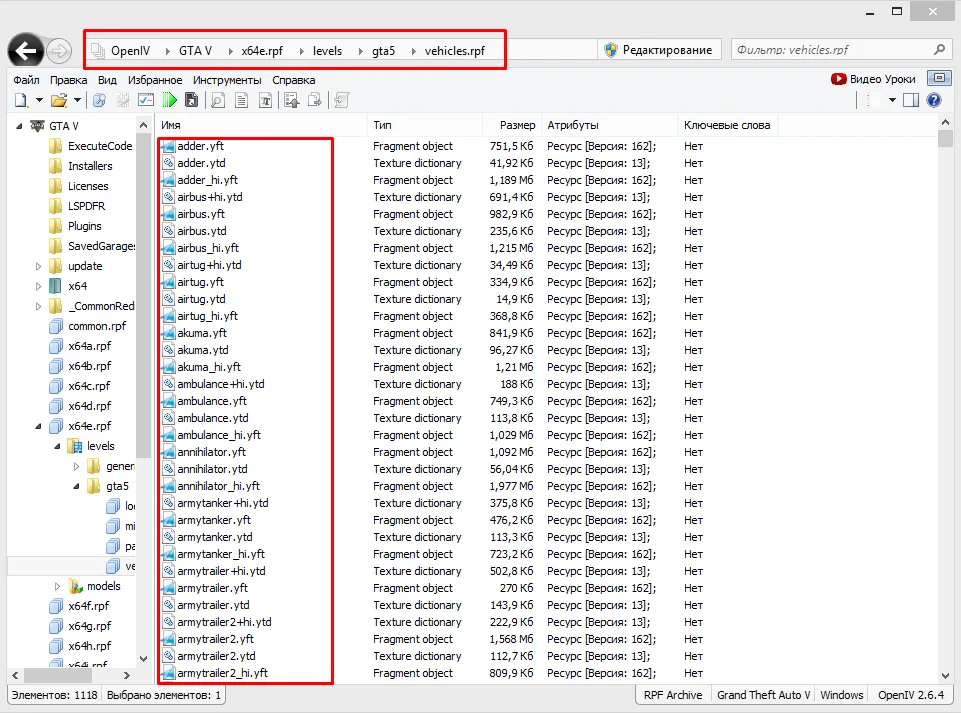Click the OpenIV root icon in address bar
Image resolution: width=961 pixels, height=713 pixels.
point(97,50)
